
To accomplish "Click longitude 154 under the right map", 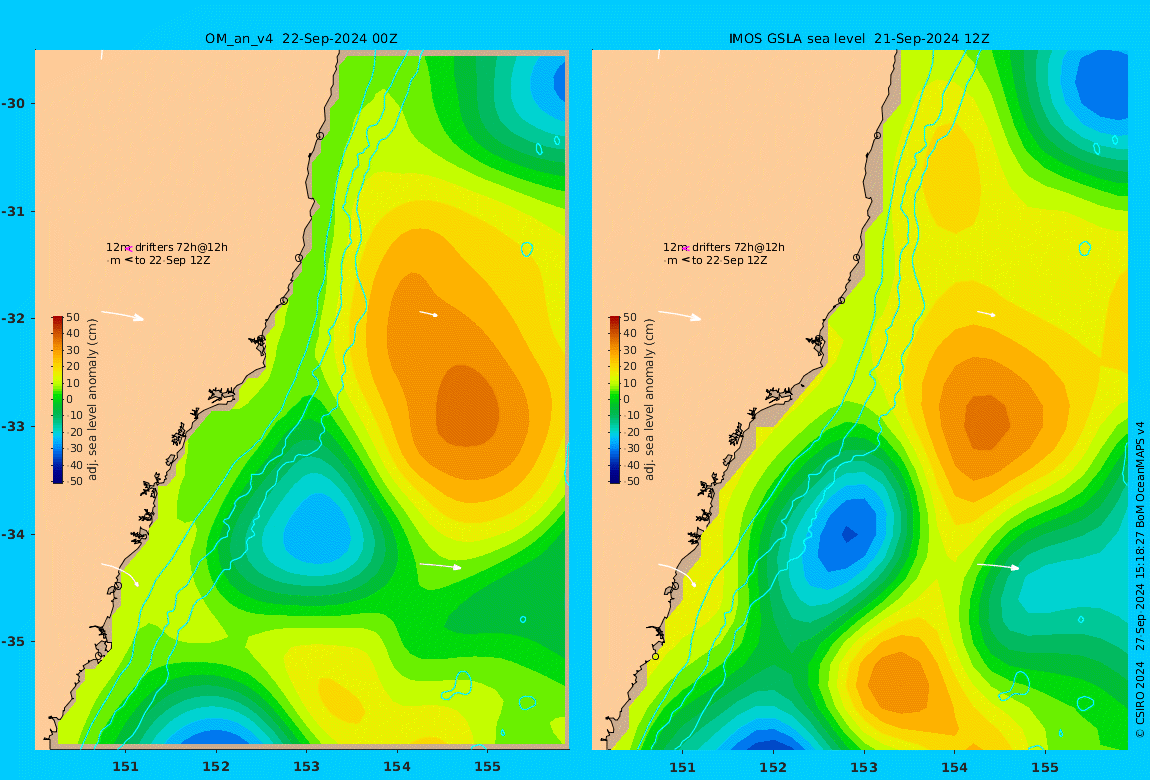I will tap(954, 767).
